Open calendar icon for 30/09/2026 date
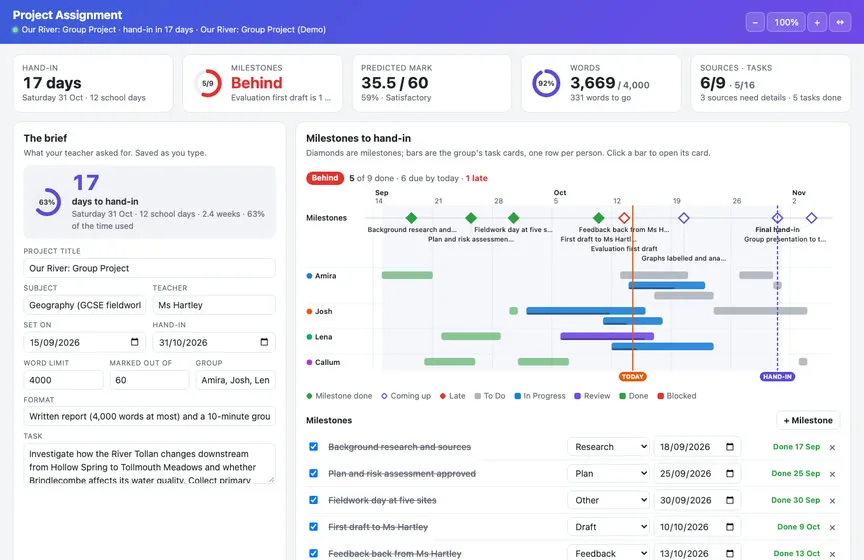 (730, 500)
